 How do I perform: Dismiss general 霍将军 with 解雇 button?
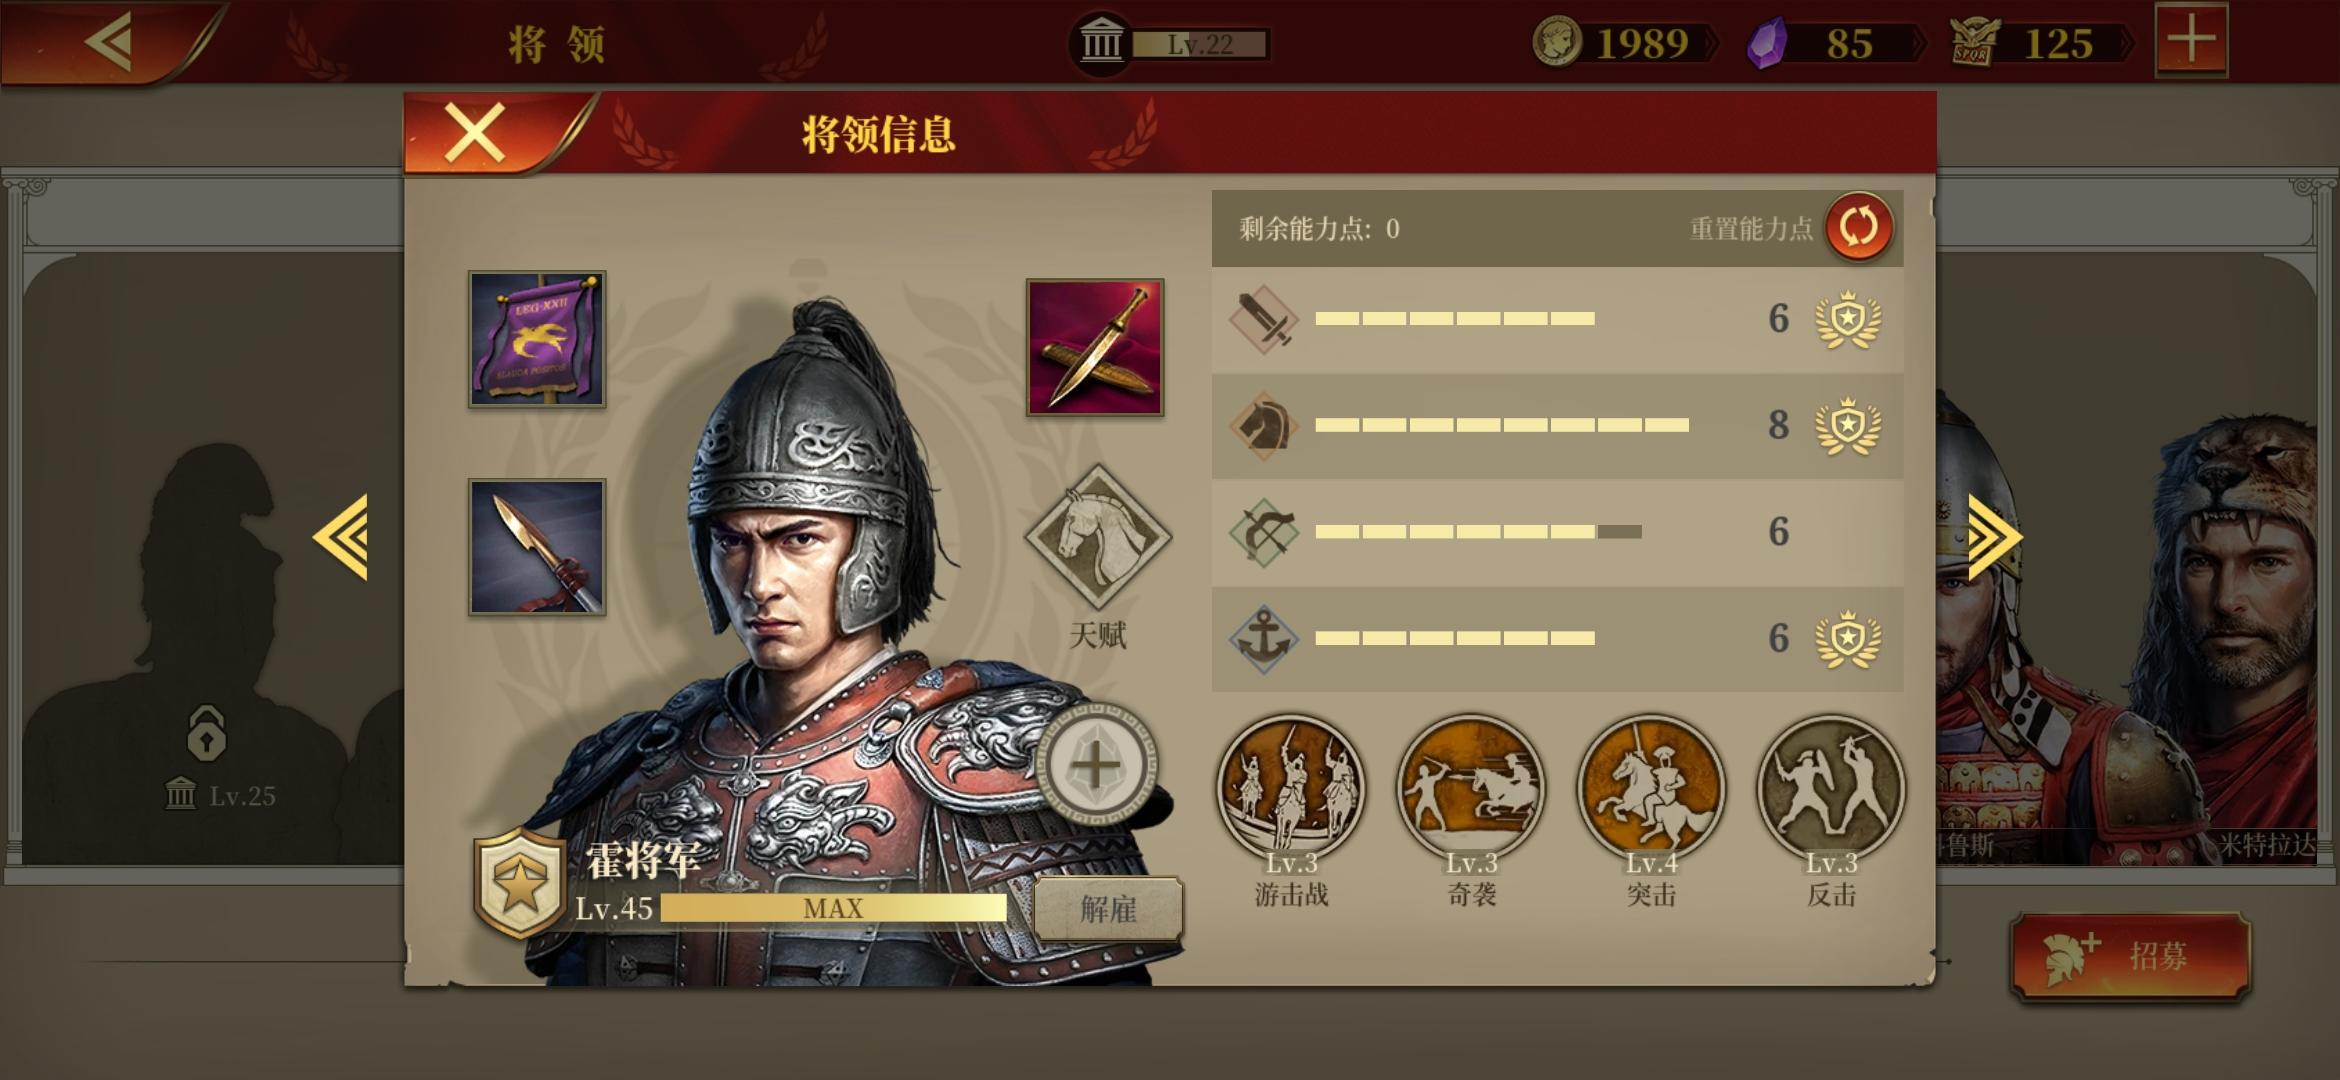(x=1108, y=909)
